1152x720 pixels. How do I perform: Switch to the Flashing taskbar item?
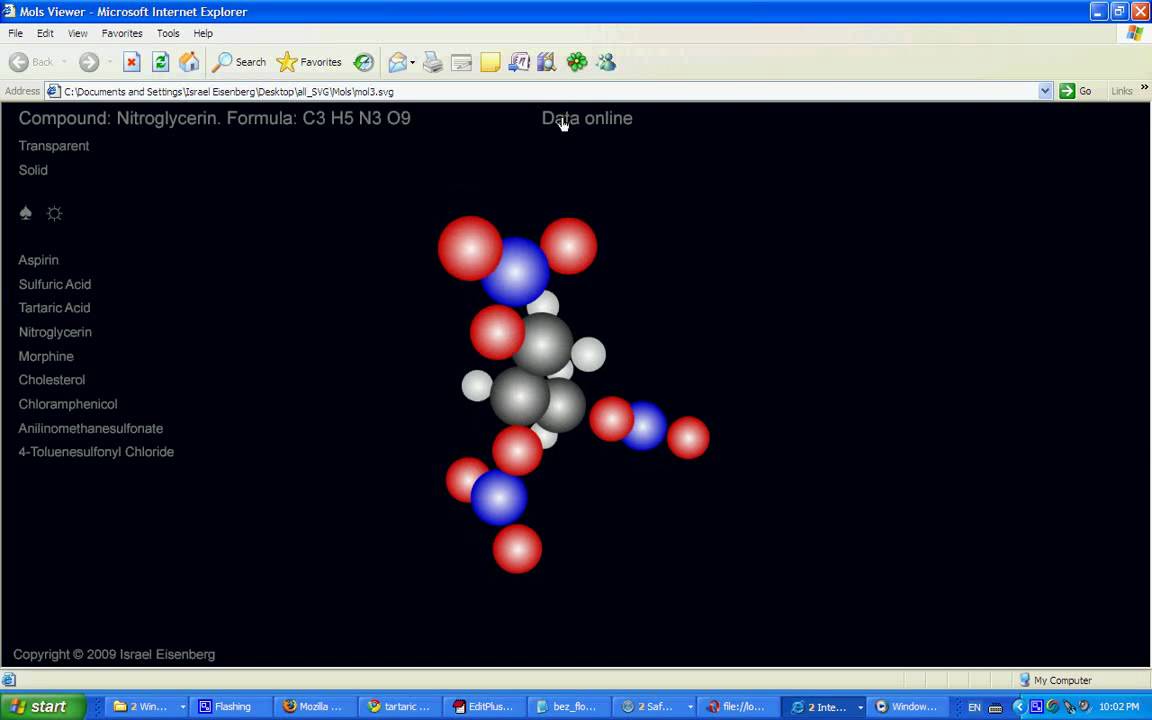pyautogui.click(x=232, y=707)
